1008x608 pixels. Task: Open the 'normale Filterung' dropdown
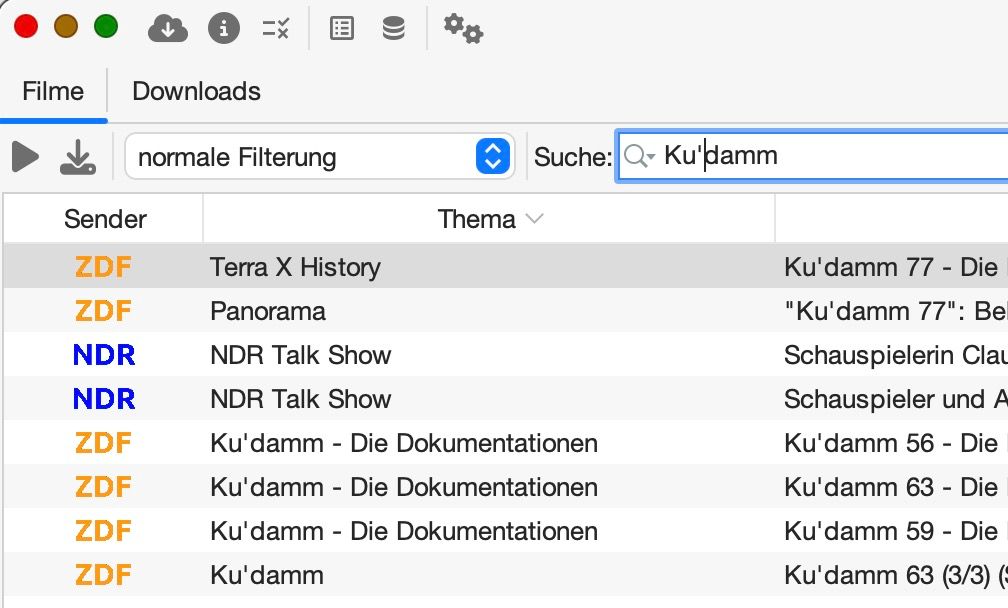pyautogui.click(x=318, y=157)
